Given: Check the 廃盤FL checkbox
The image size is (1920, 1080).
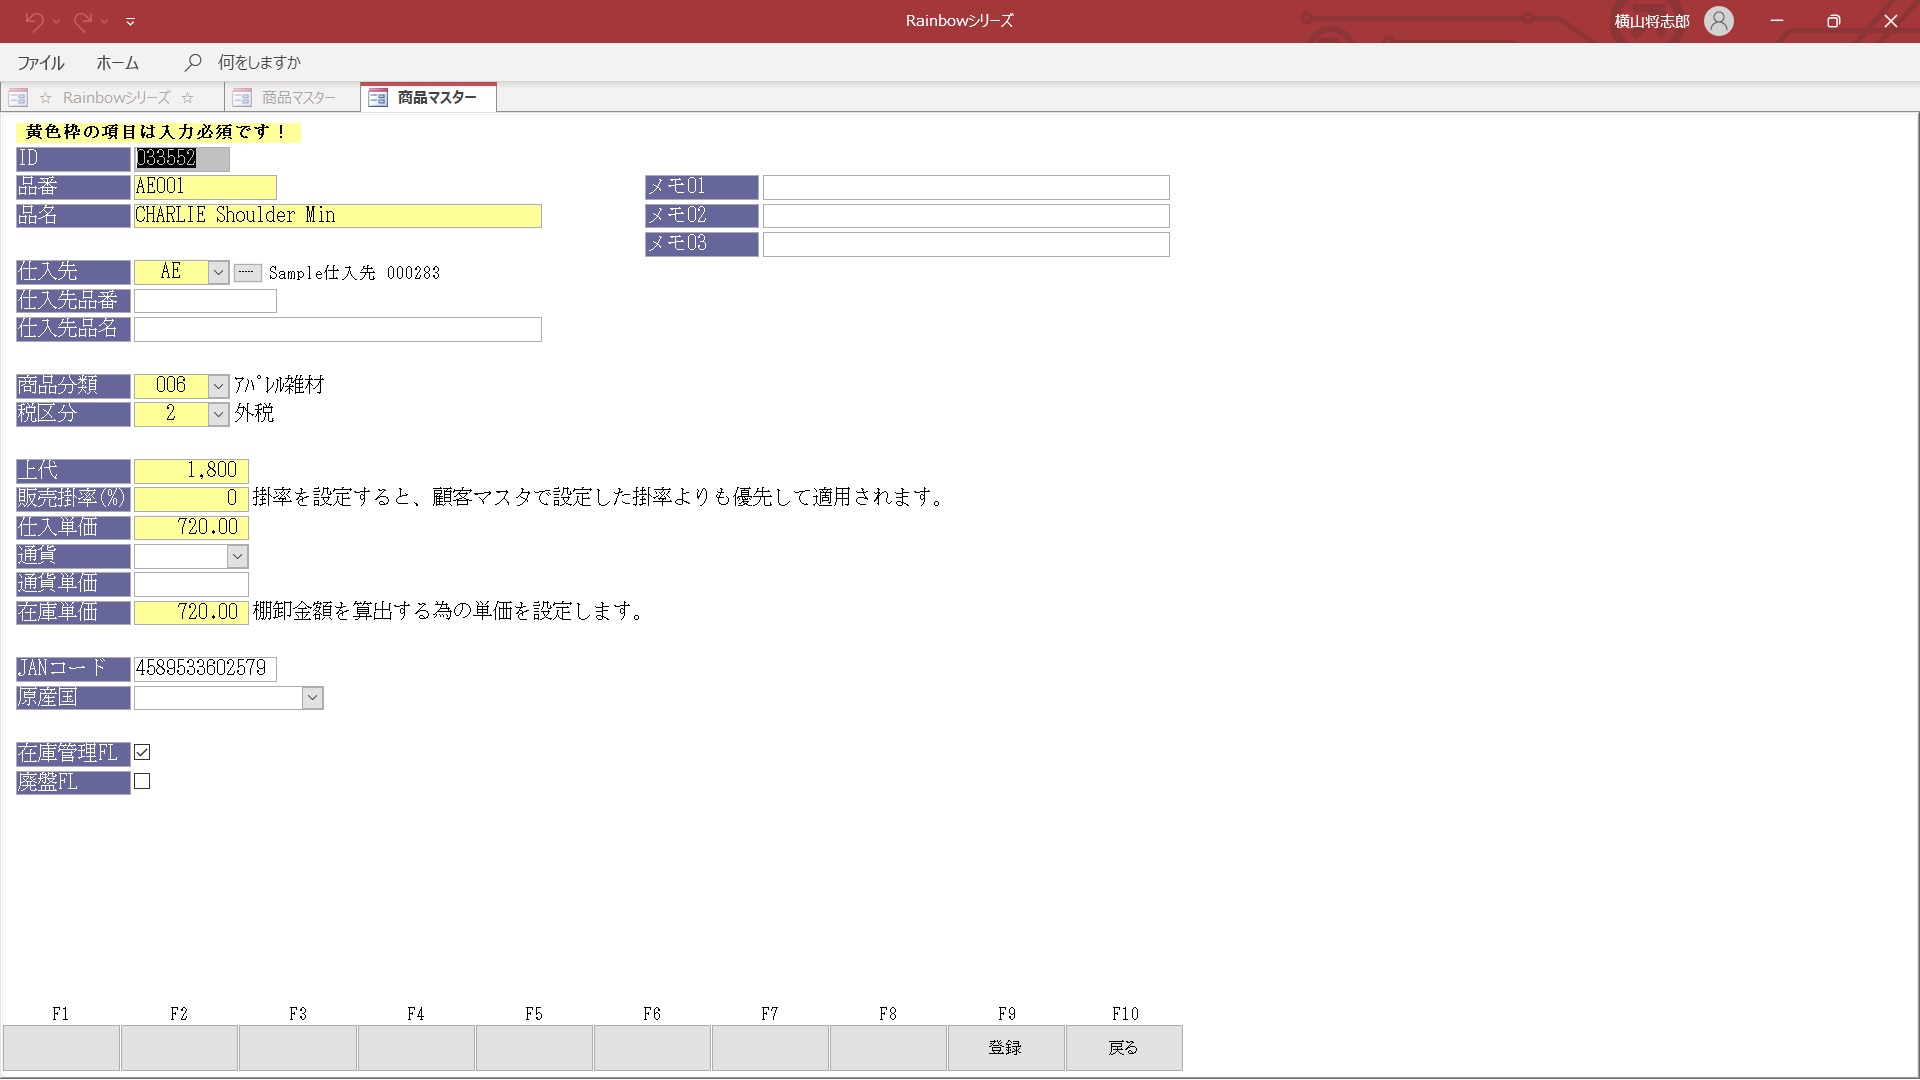Looking at the screenshot, I should tap(142, 781).
